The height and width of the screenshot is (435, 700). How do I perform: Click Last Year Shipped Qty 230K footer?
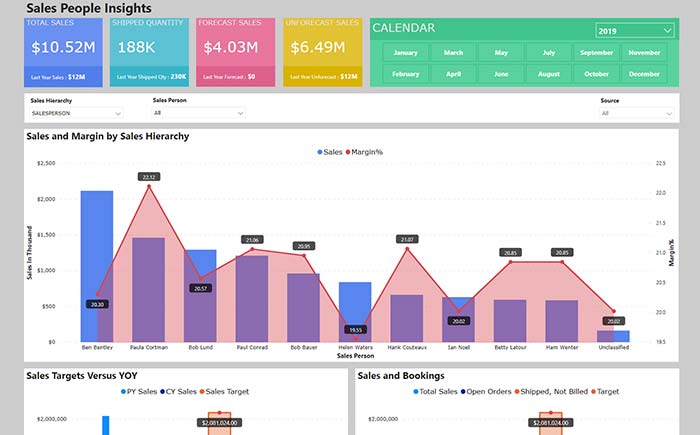coord(149,77)
